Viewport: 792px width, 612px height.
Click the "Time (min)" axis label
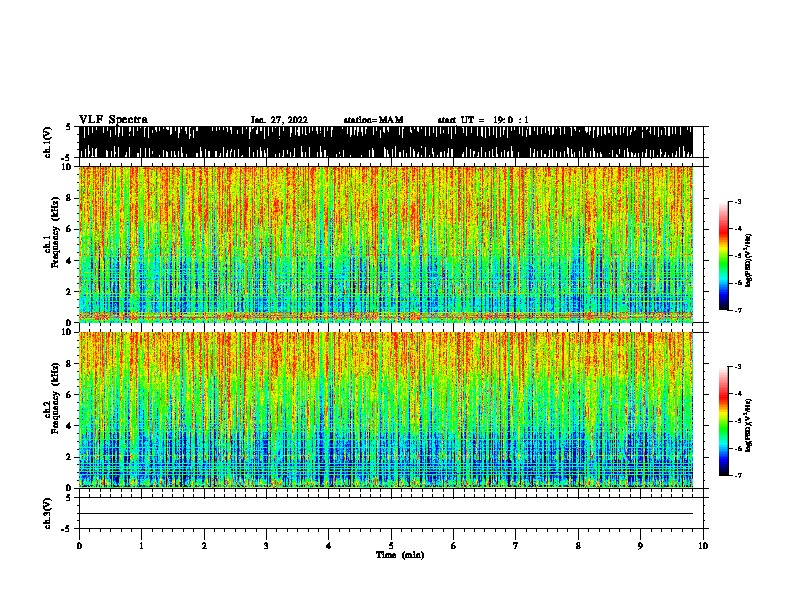coord(400,555)
